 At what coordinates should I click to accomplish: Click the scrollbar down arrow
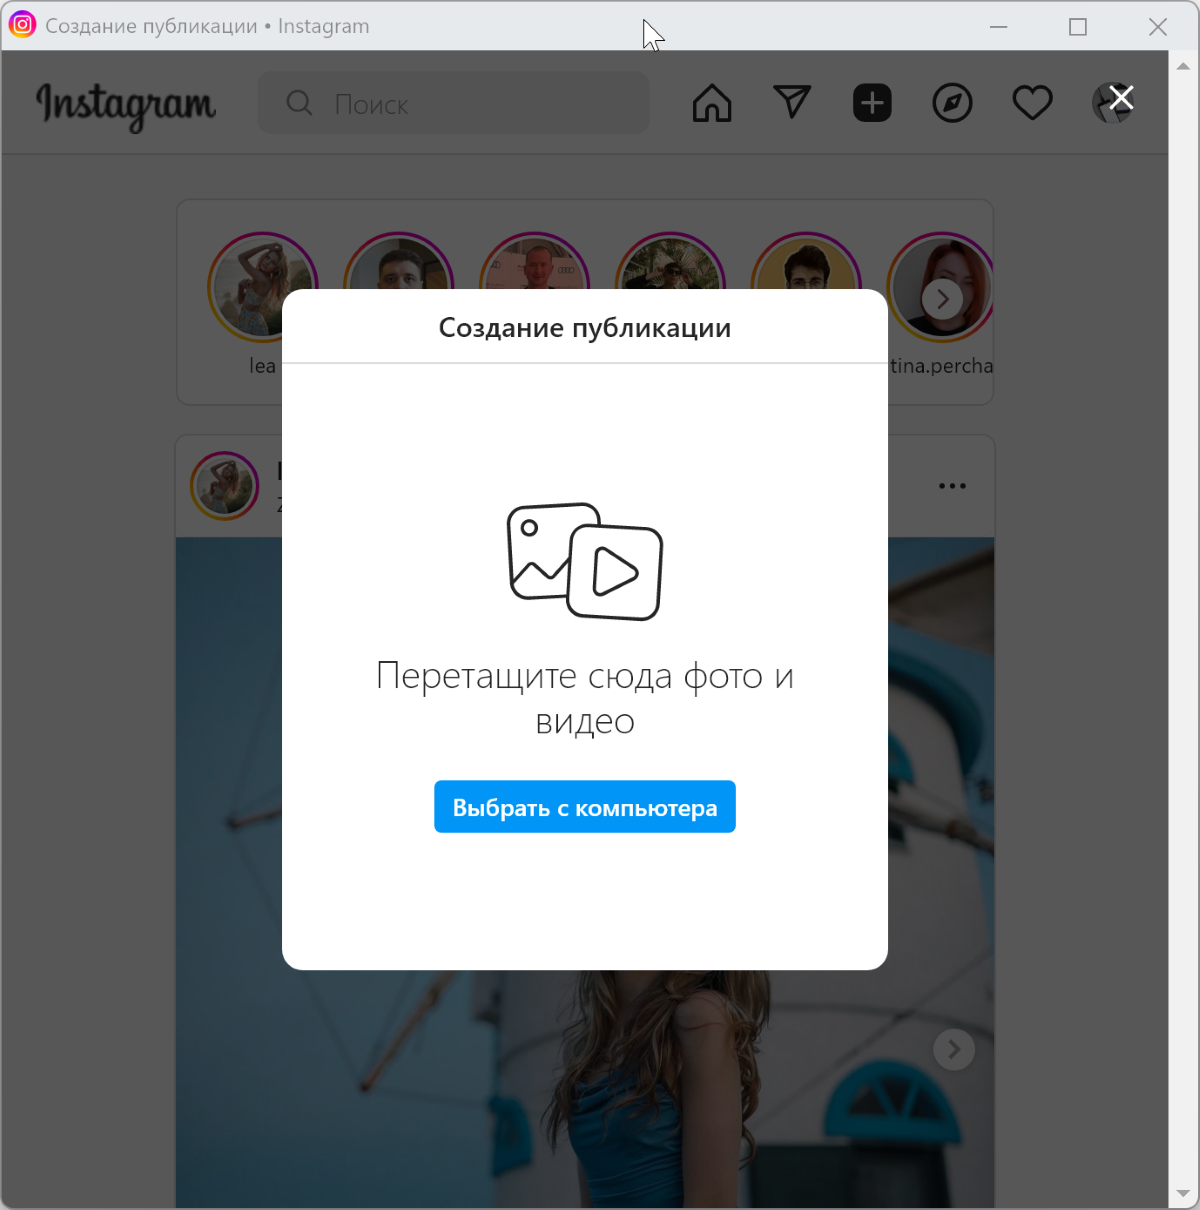tap(1183, 1194)
